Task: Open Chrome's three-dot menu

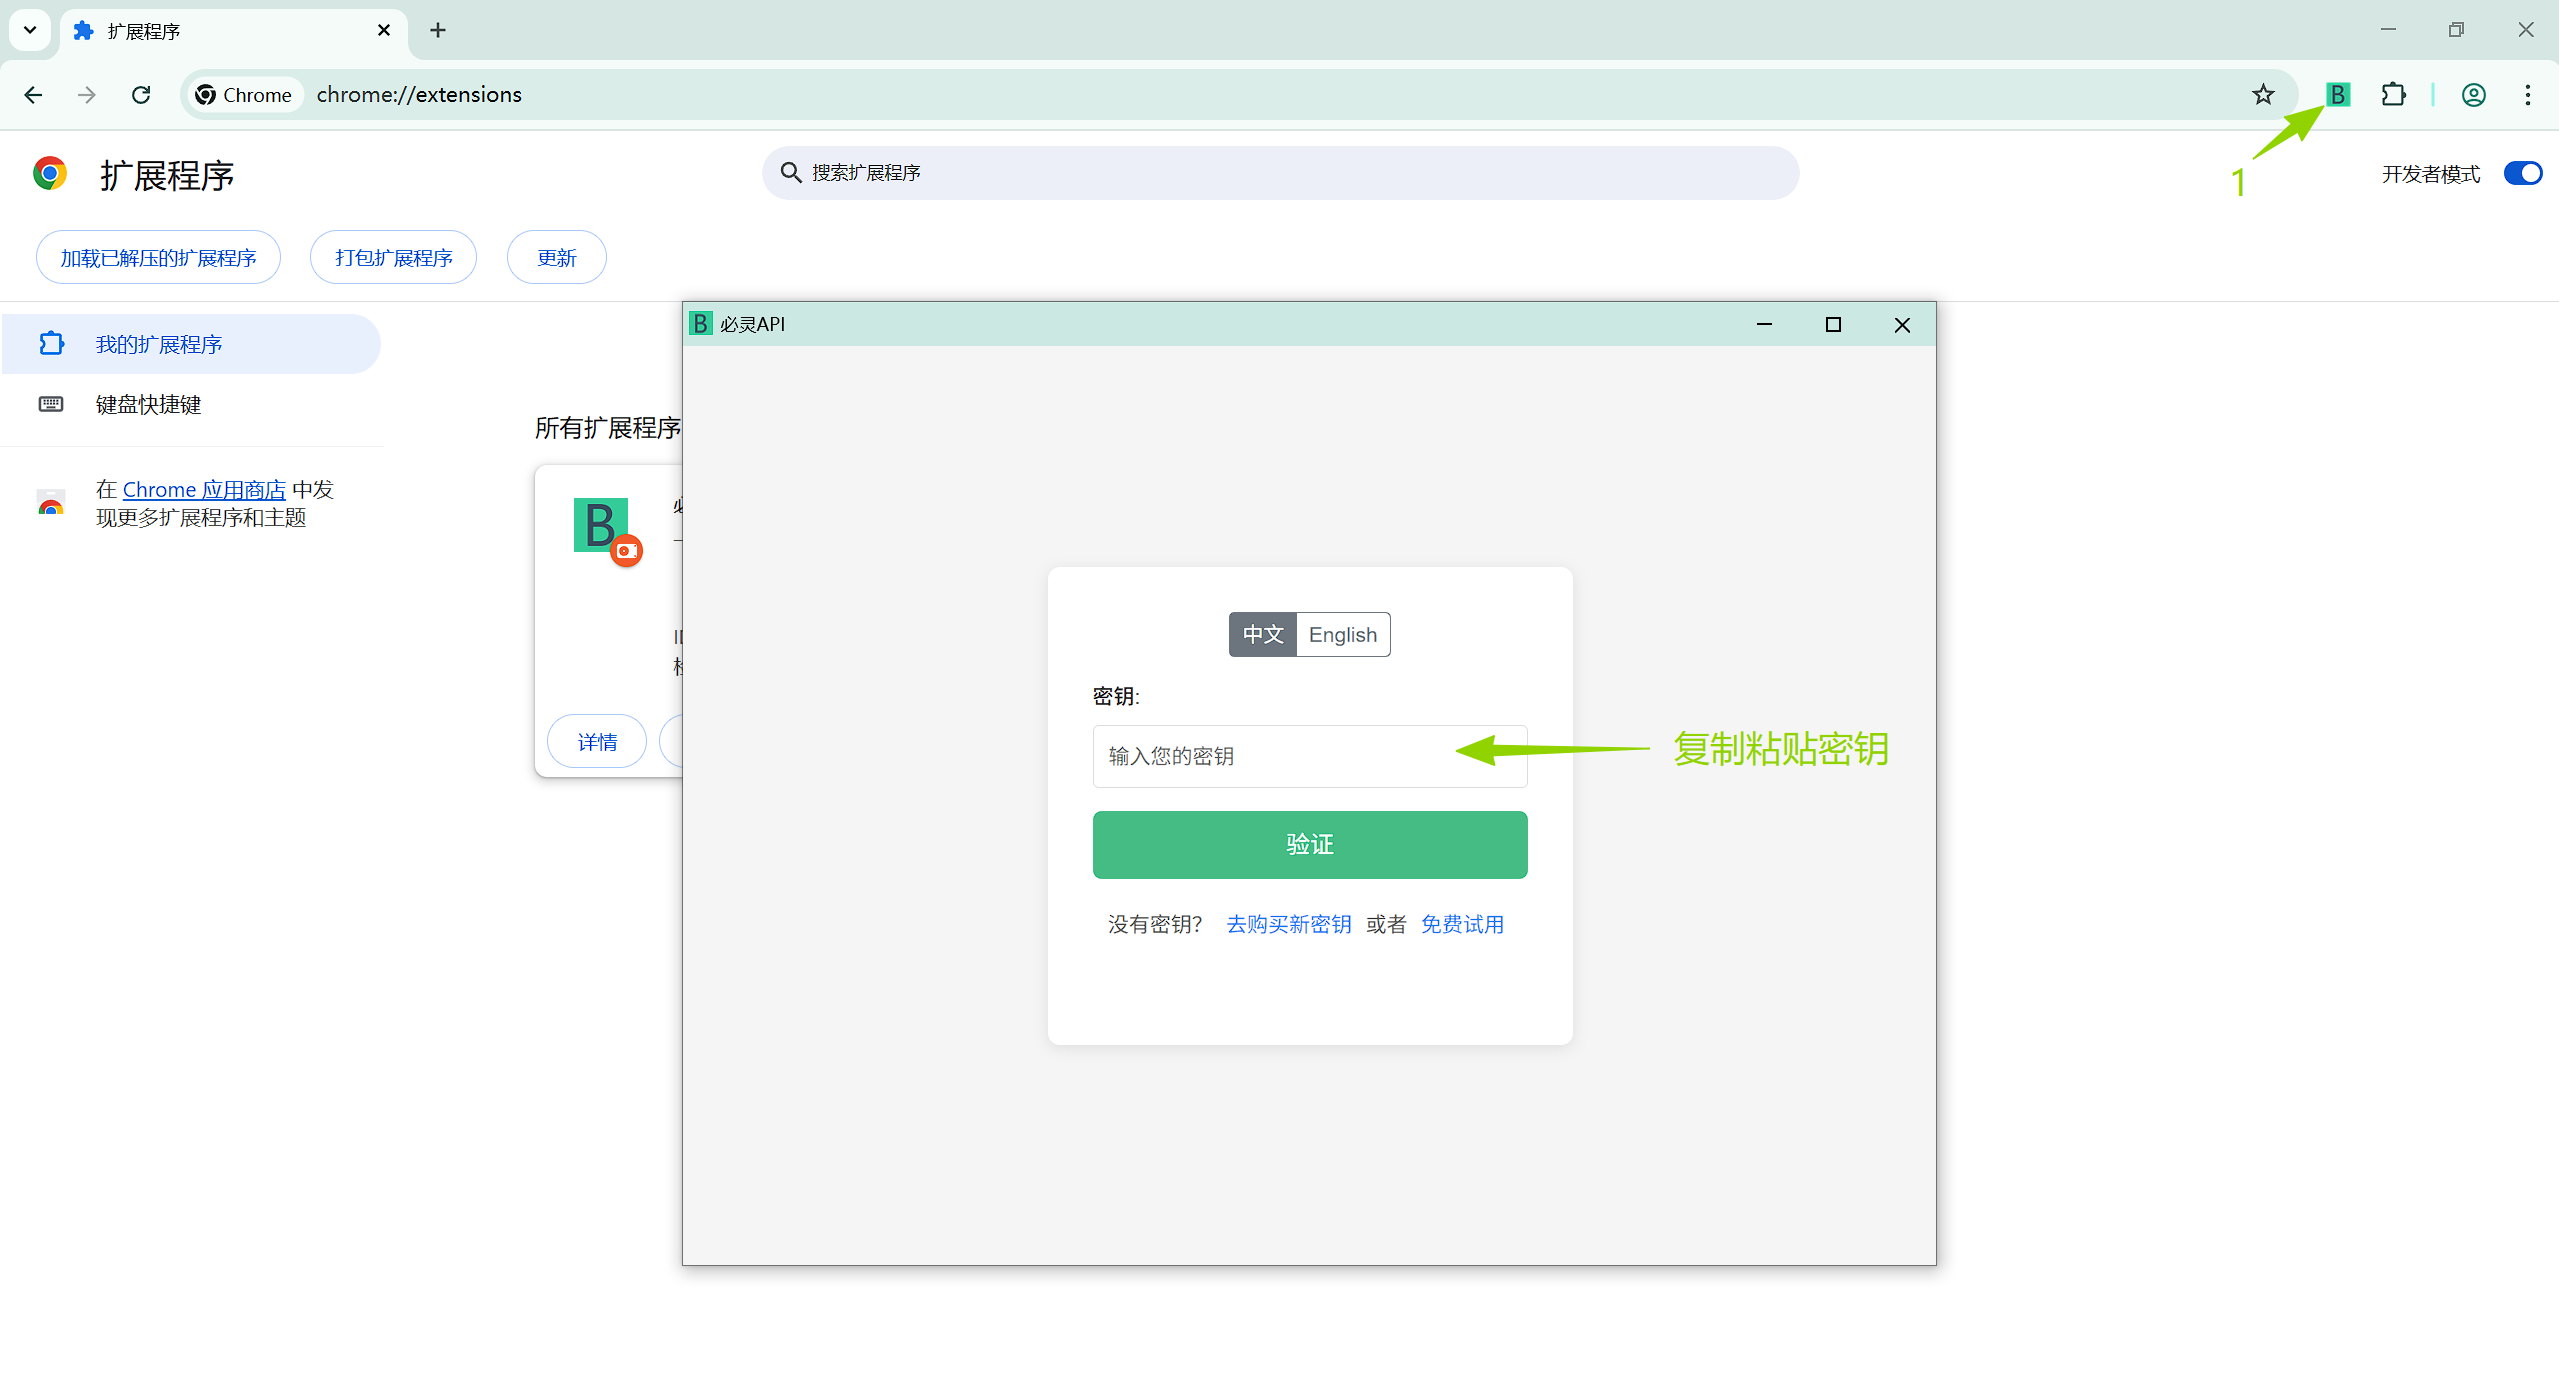Action: (2527, 94)
